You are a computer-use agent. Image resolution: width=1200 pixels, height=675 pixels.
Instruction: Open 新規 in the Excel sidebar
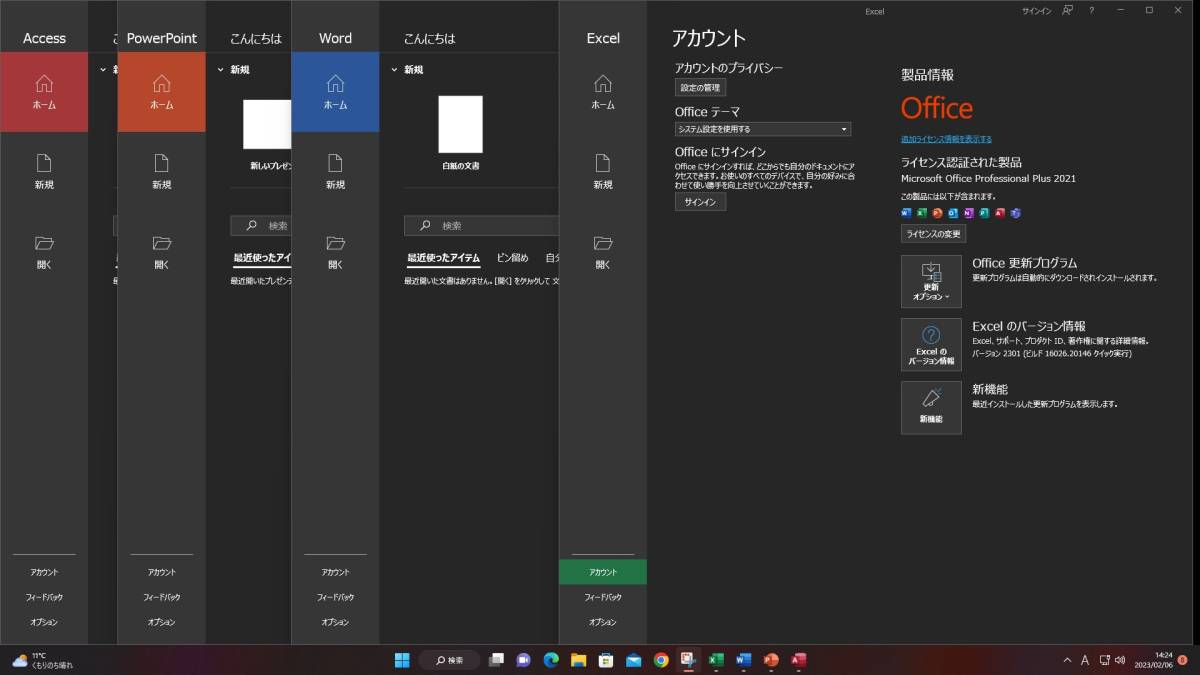click(x=603, y=172)
